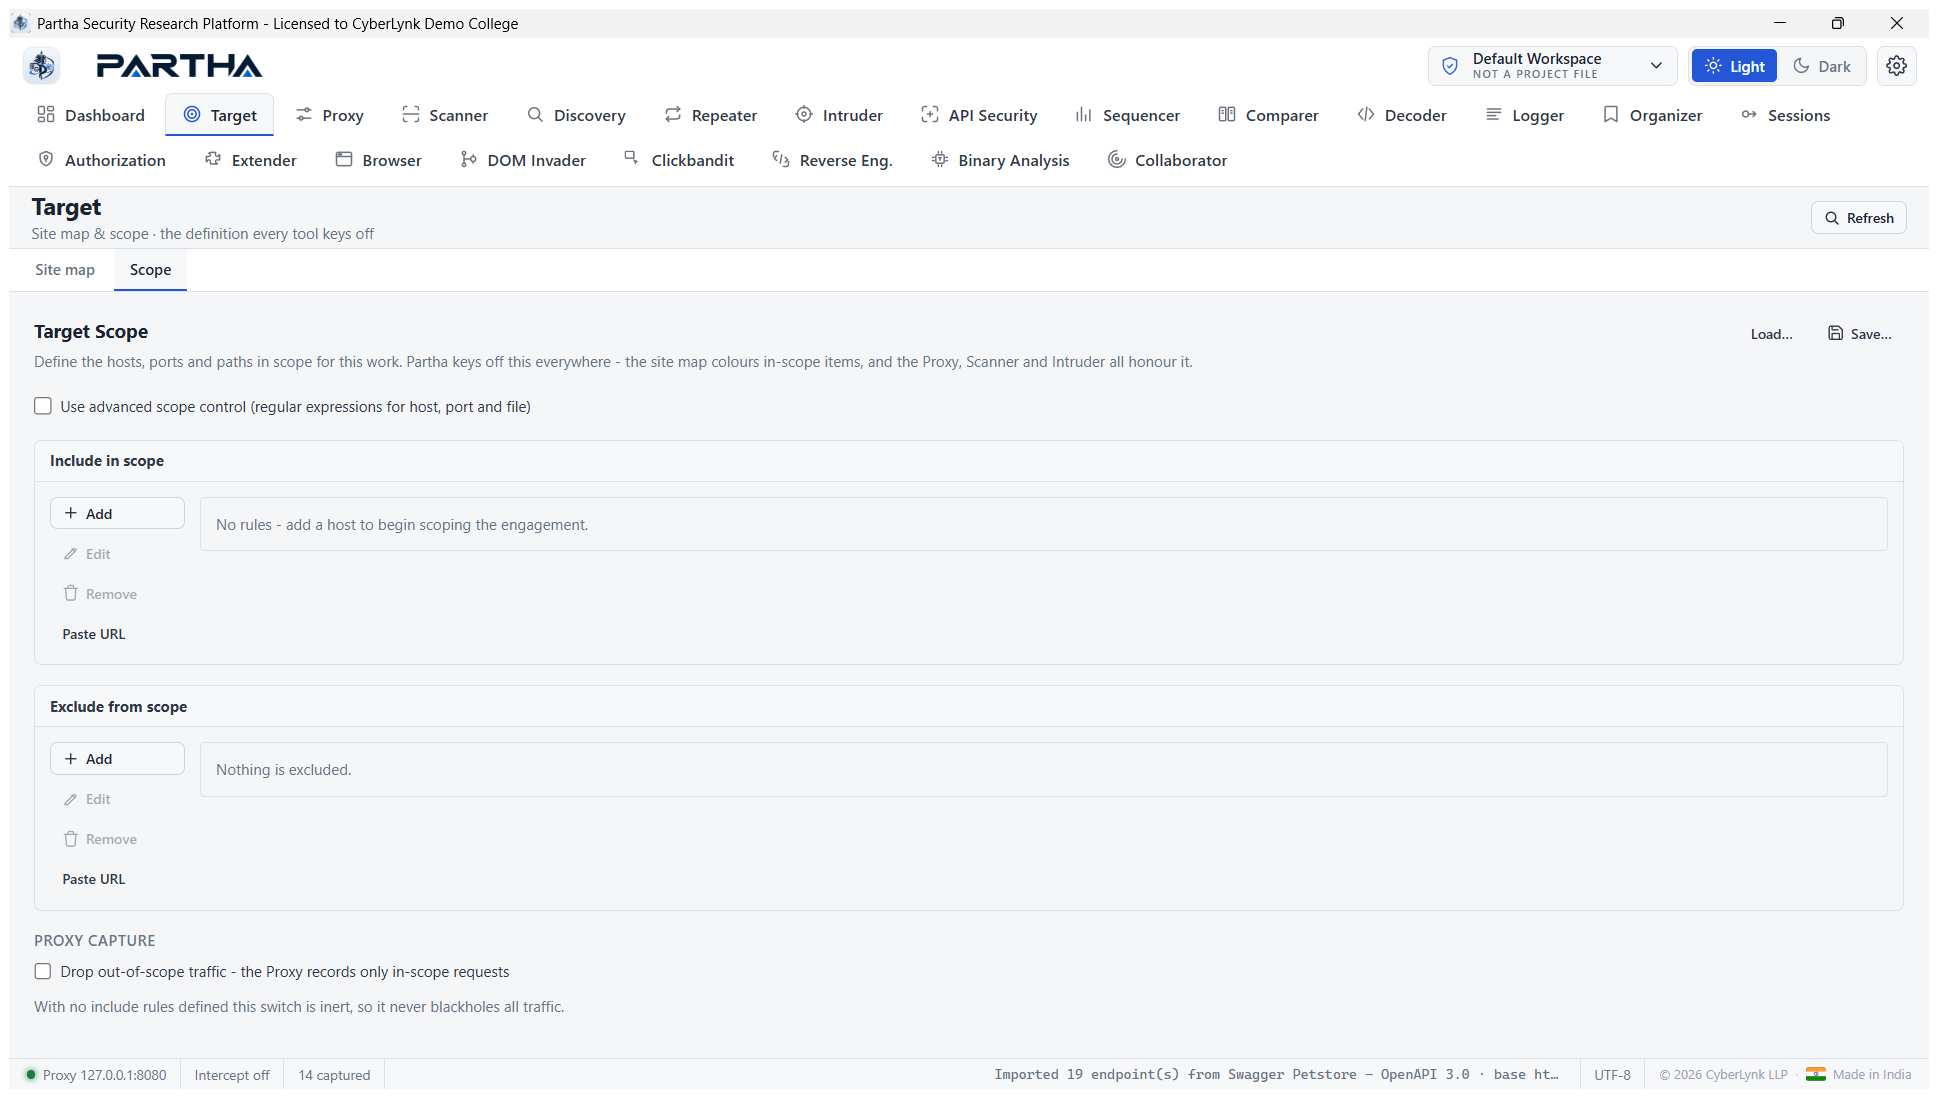1938x1098 pixels.
Task: Click the Authorization shield icon
Action: point(46,159)
